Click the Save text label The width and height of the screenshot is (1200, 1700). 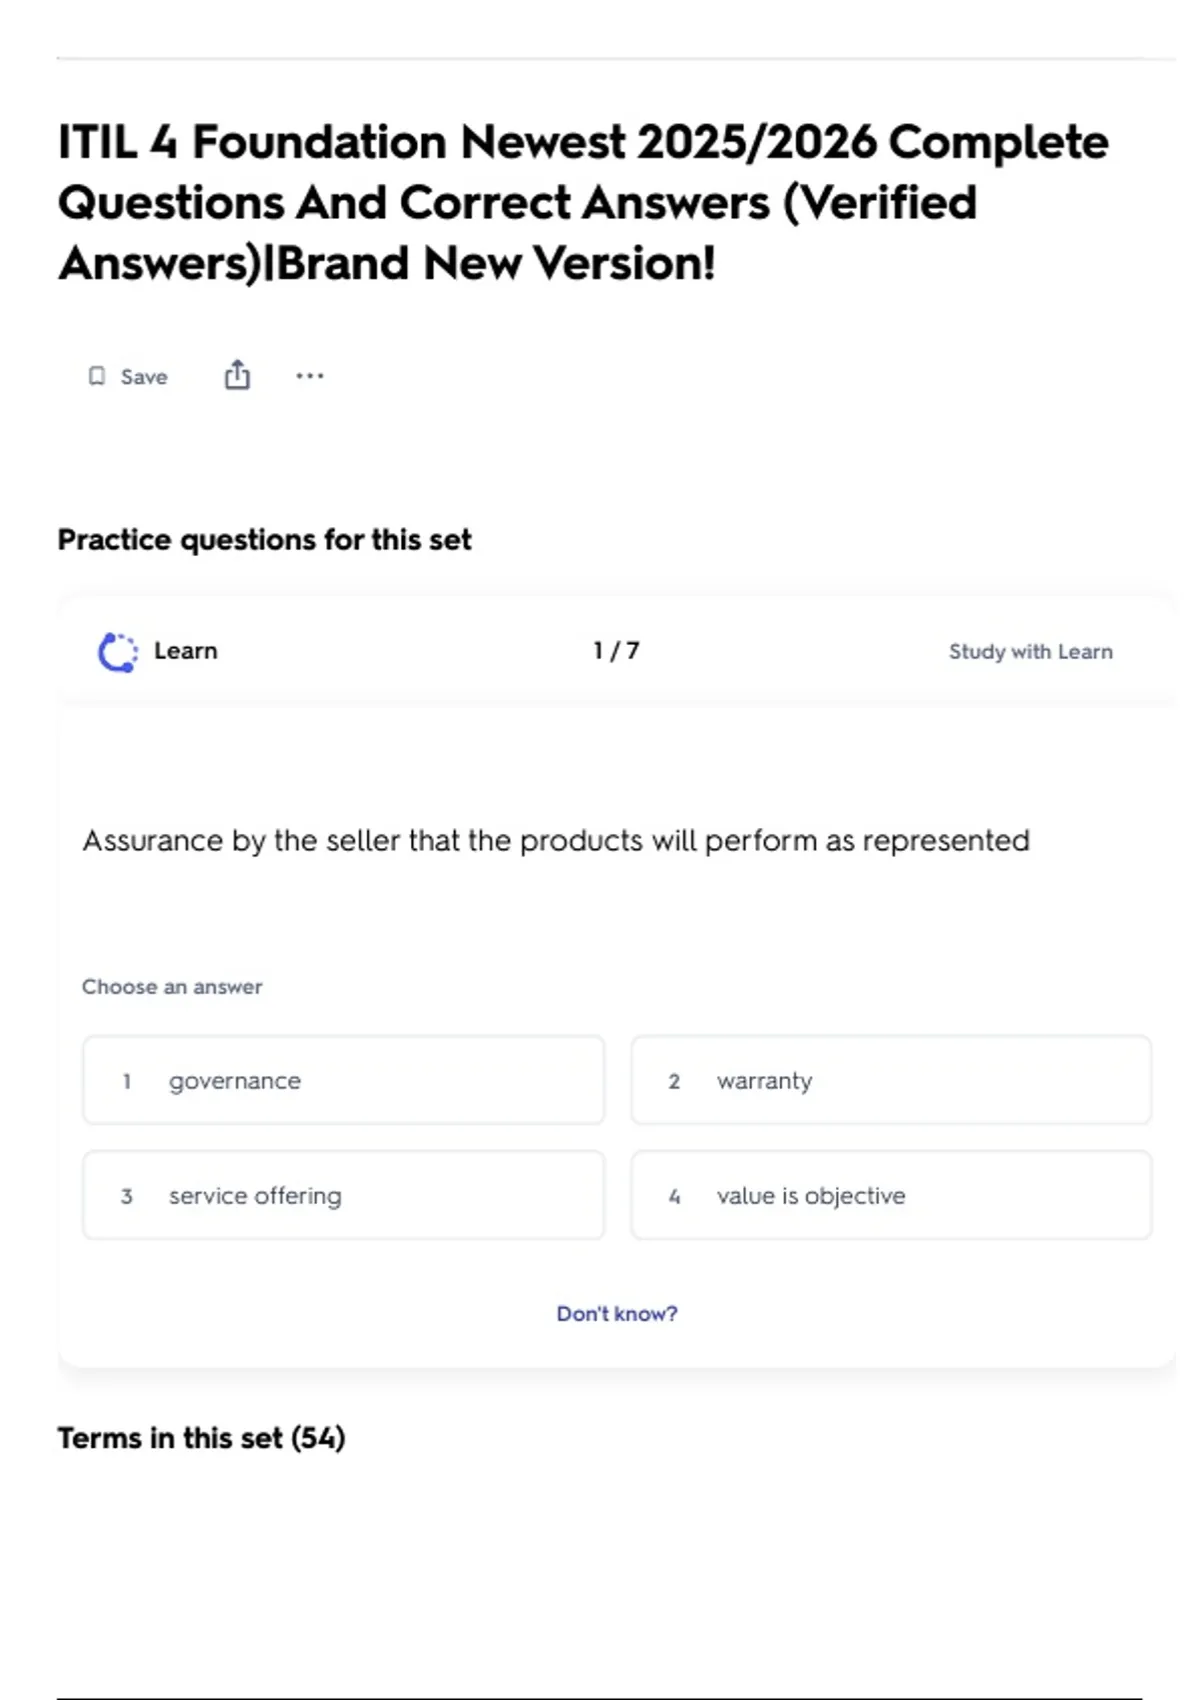point(144,377)
